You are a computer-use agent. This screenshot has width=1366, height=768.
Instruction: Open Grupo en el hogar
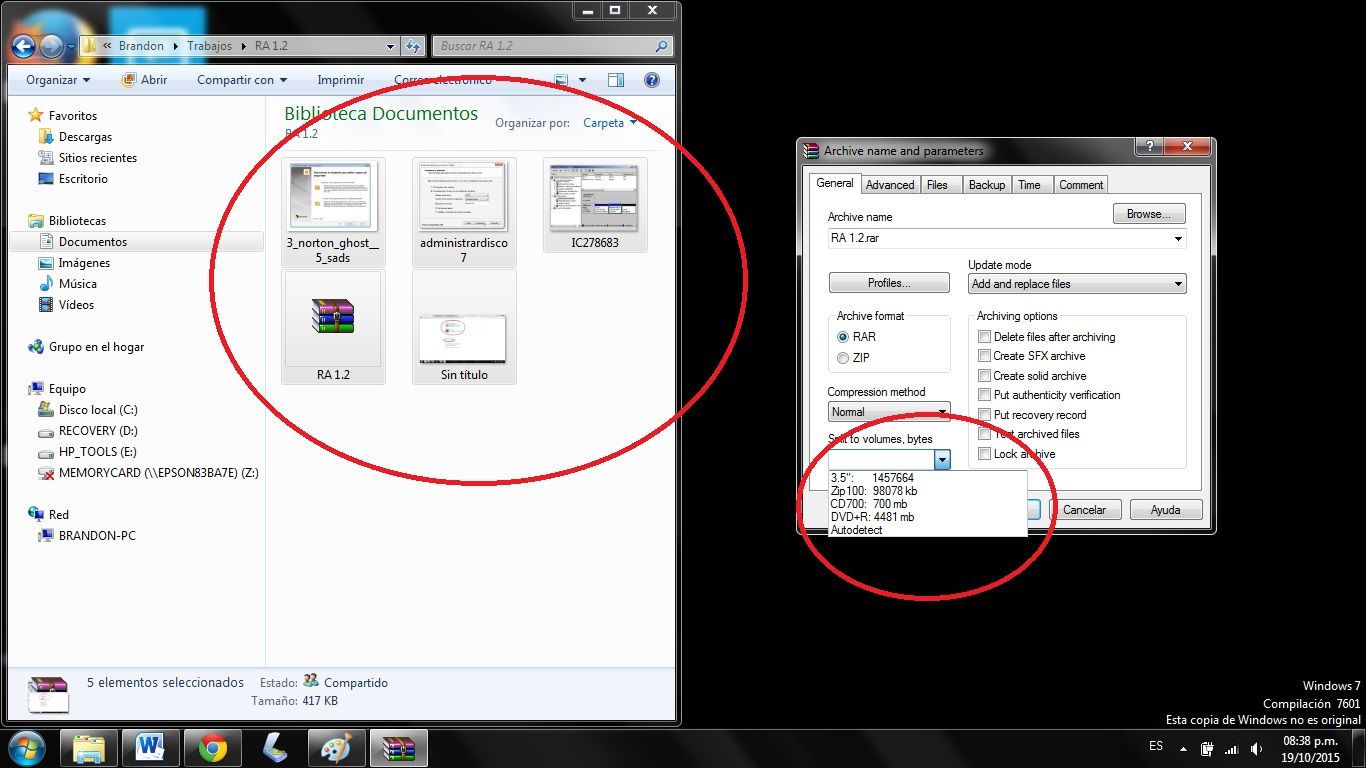click(96, 347)
